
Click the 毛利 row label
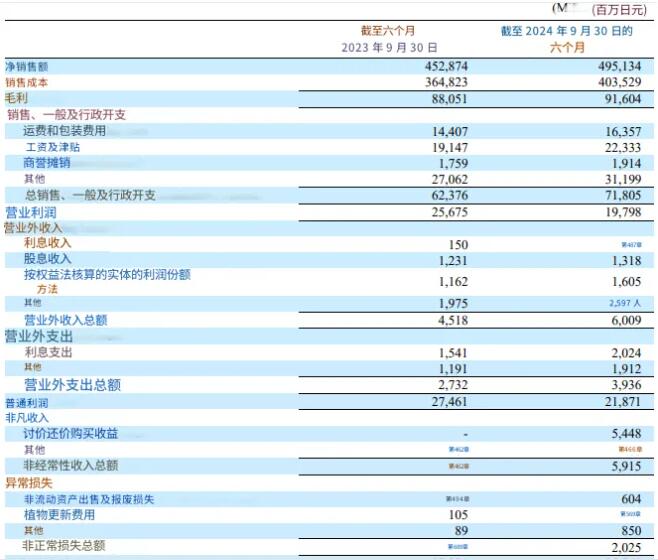(16, 98)
